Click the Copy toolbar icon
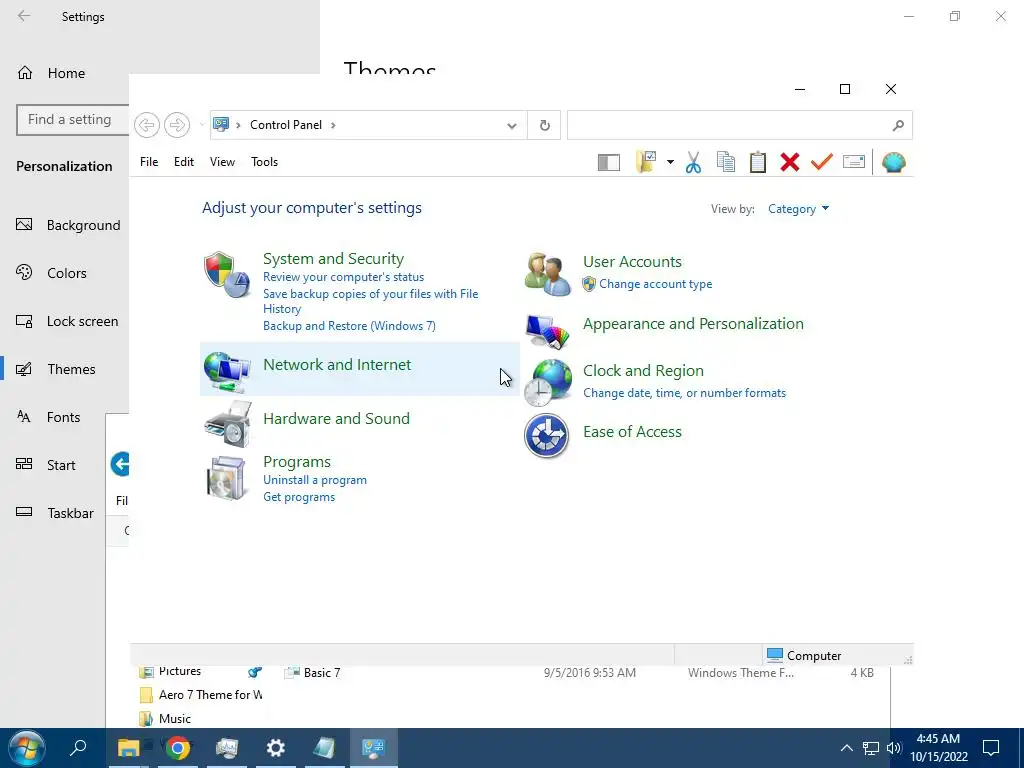The width and height of the screenshot is (1024, 768). click(x=726, y=162)
